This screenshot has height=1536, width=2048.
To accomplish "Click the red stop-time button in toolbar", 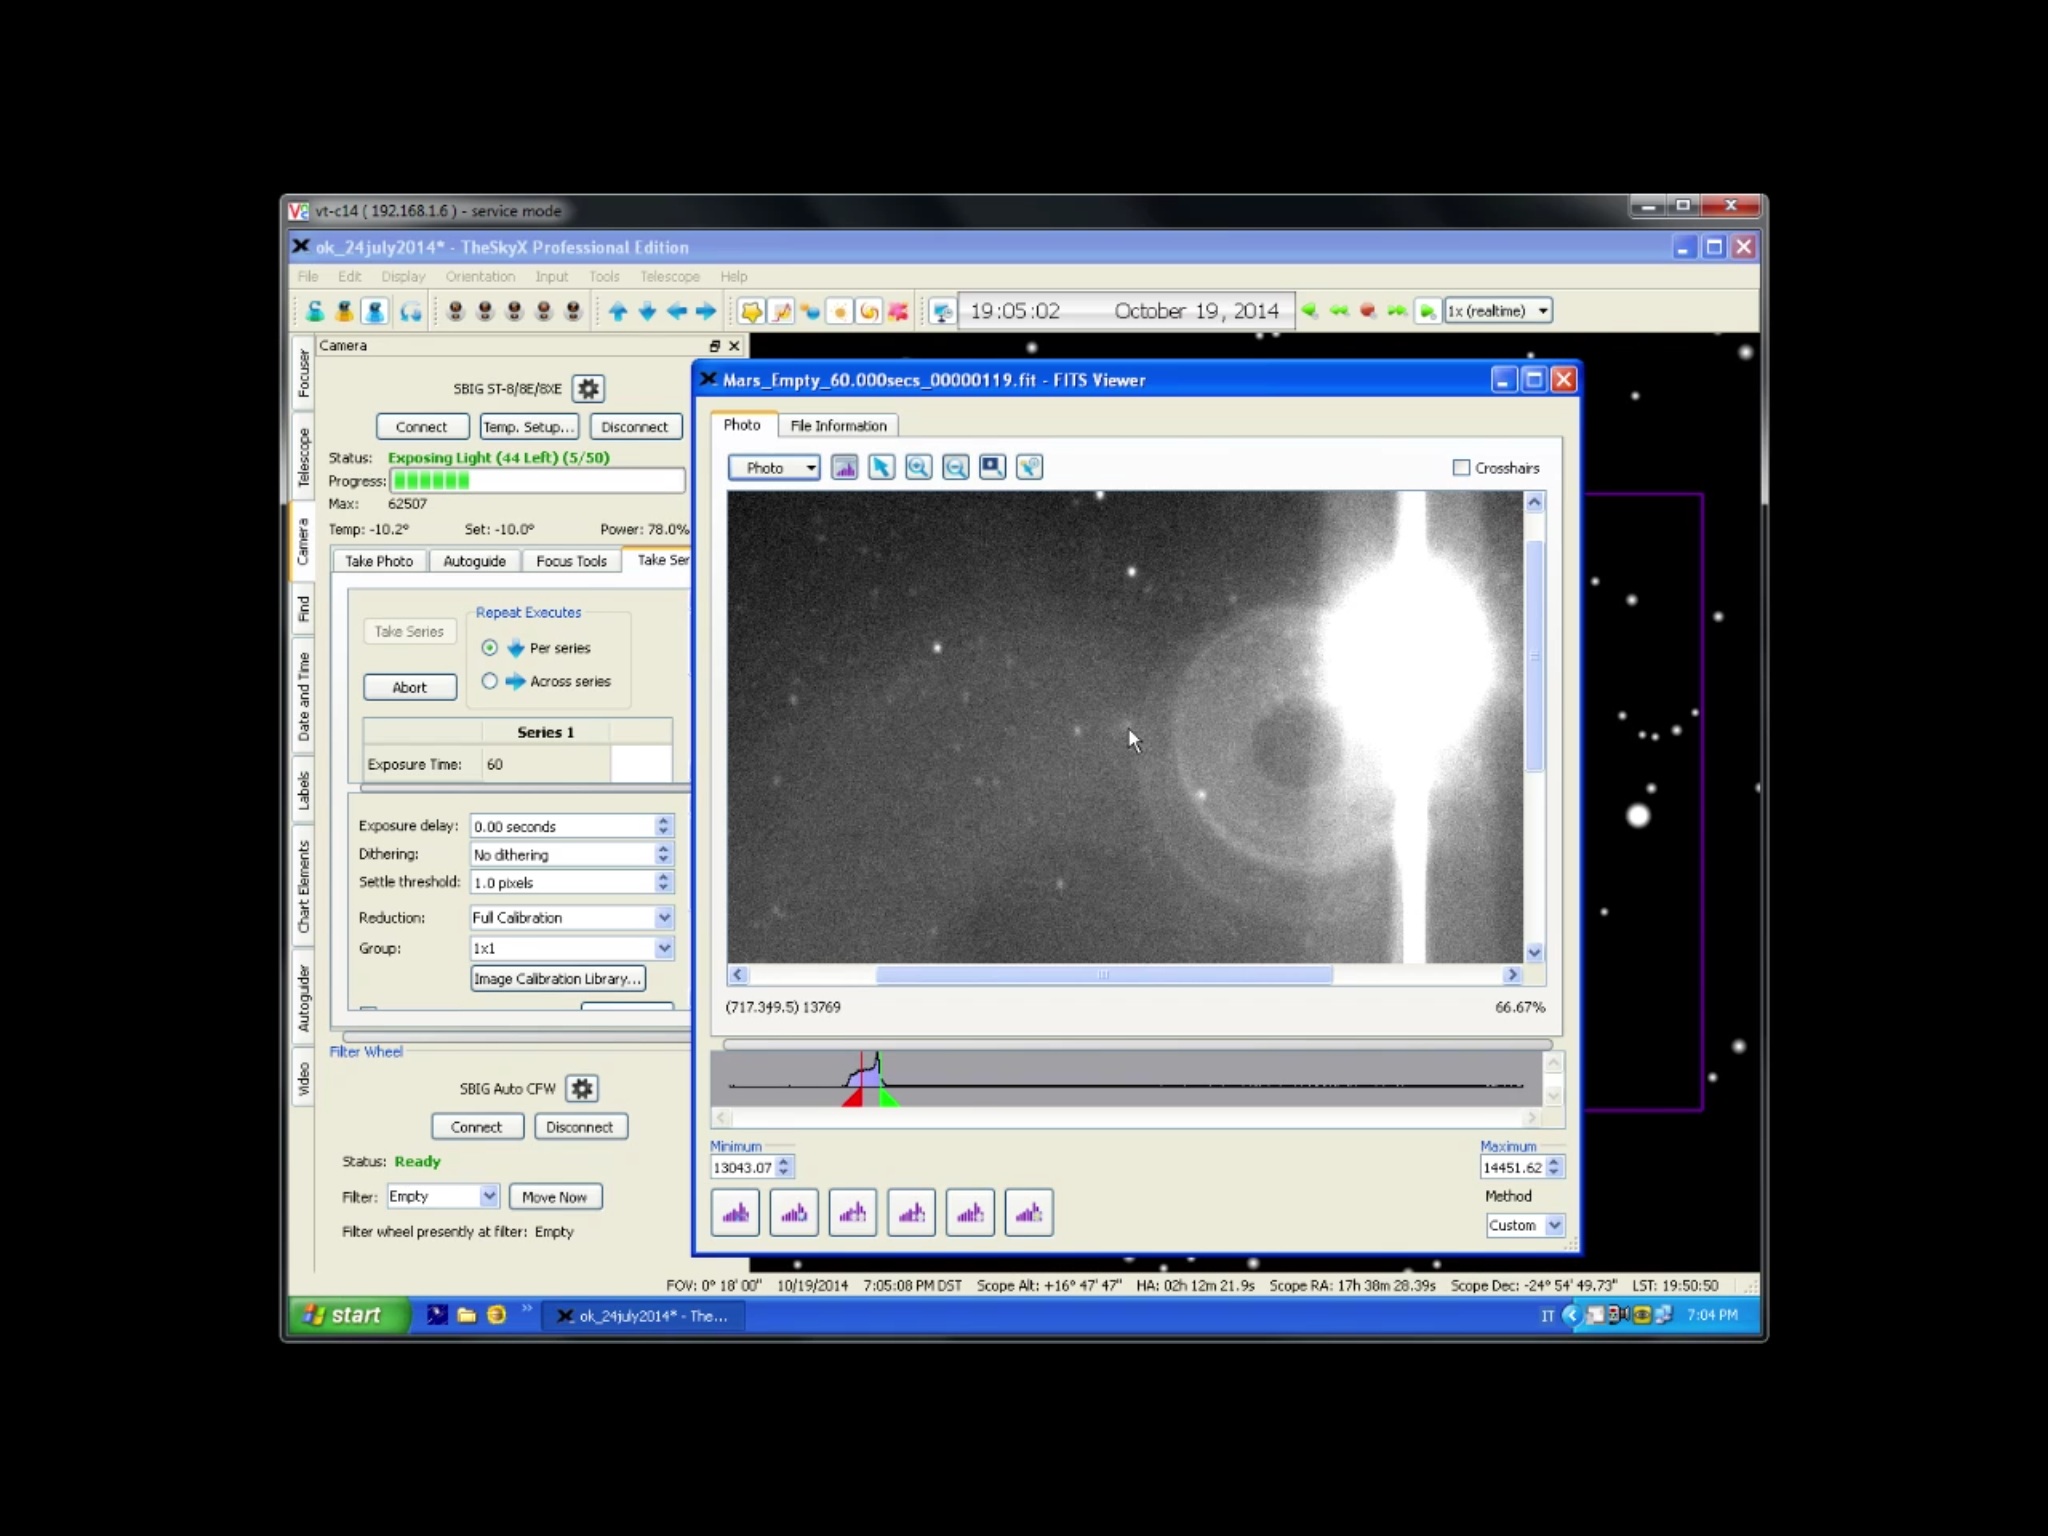I will 1368,311.
